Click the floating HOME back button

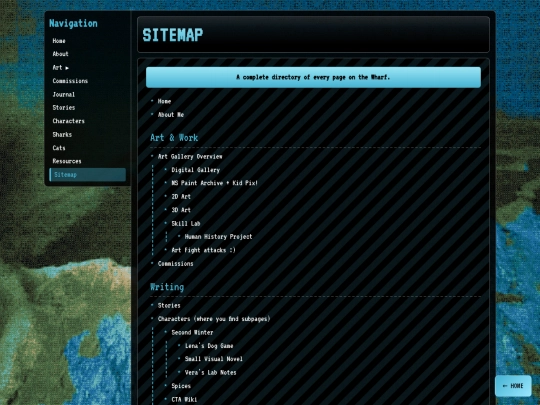pos(513,386)
